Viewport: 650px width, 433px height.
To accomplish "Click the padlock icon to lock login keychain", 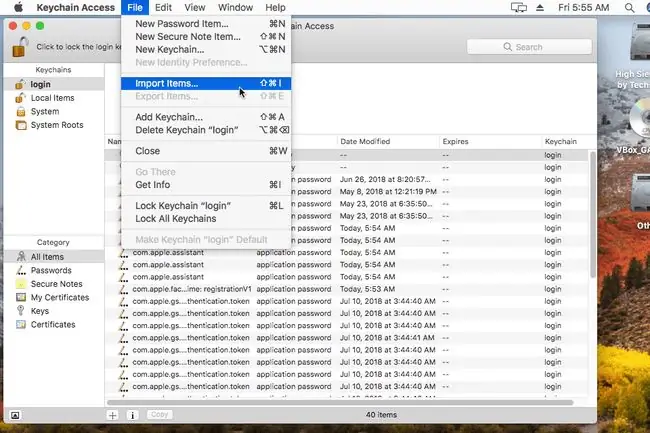I will 20,47.
